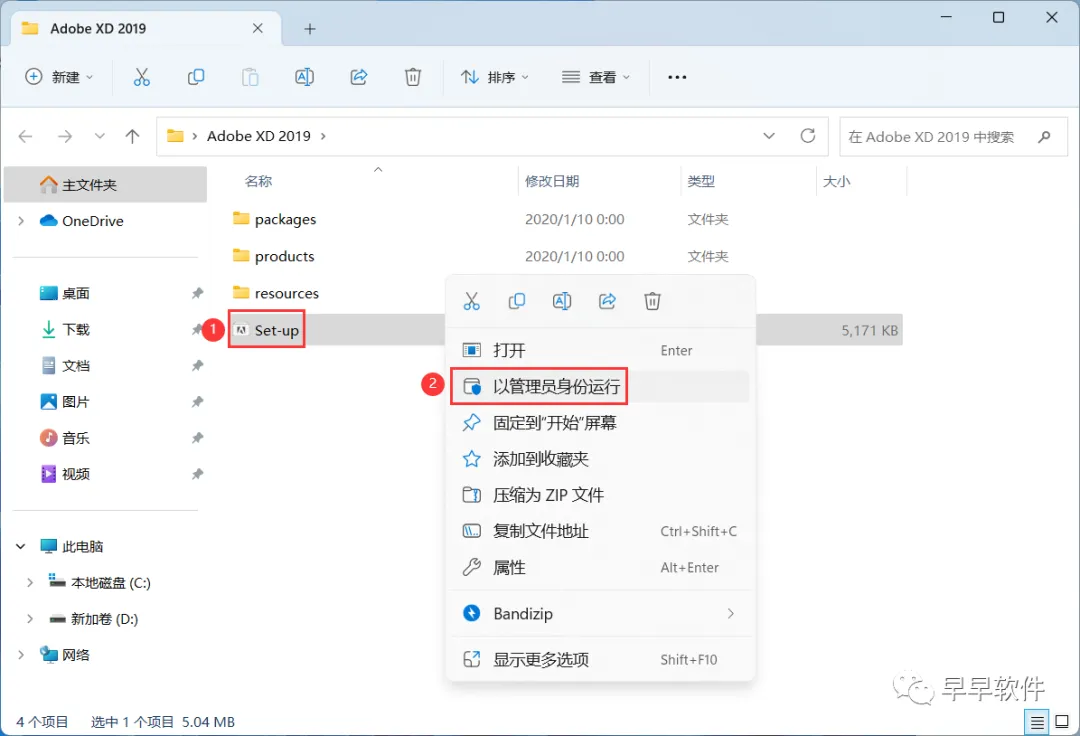The image size is (1080, 736).
Task: Choose 复制文件地址 menu entry
Action: click(x=600, y=532)
